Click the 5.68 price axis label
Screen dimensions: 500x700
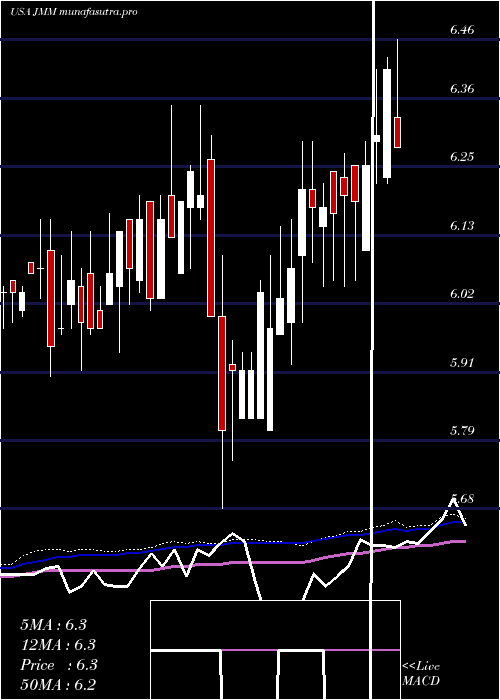click(x=462, y=499)
